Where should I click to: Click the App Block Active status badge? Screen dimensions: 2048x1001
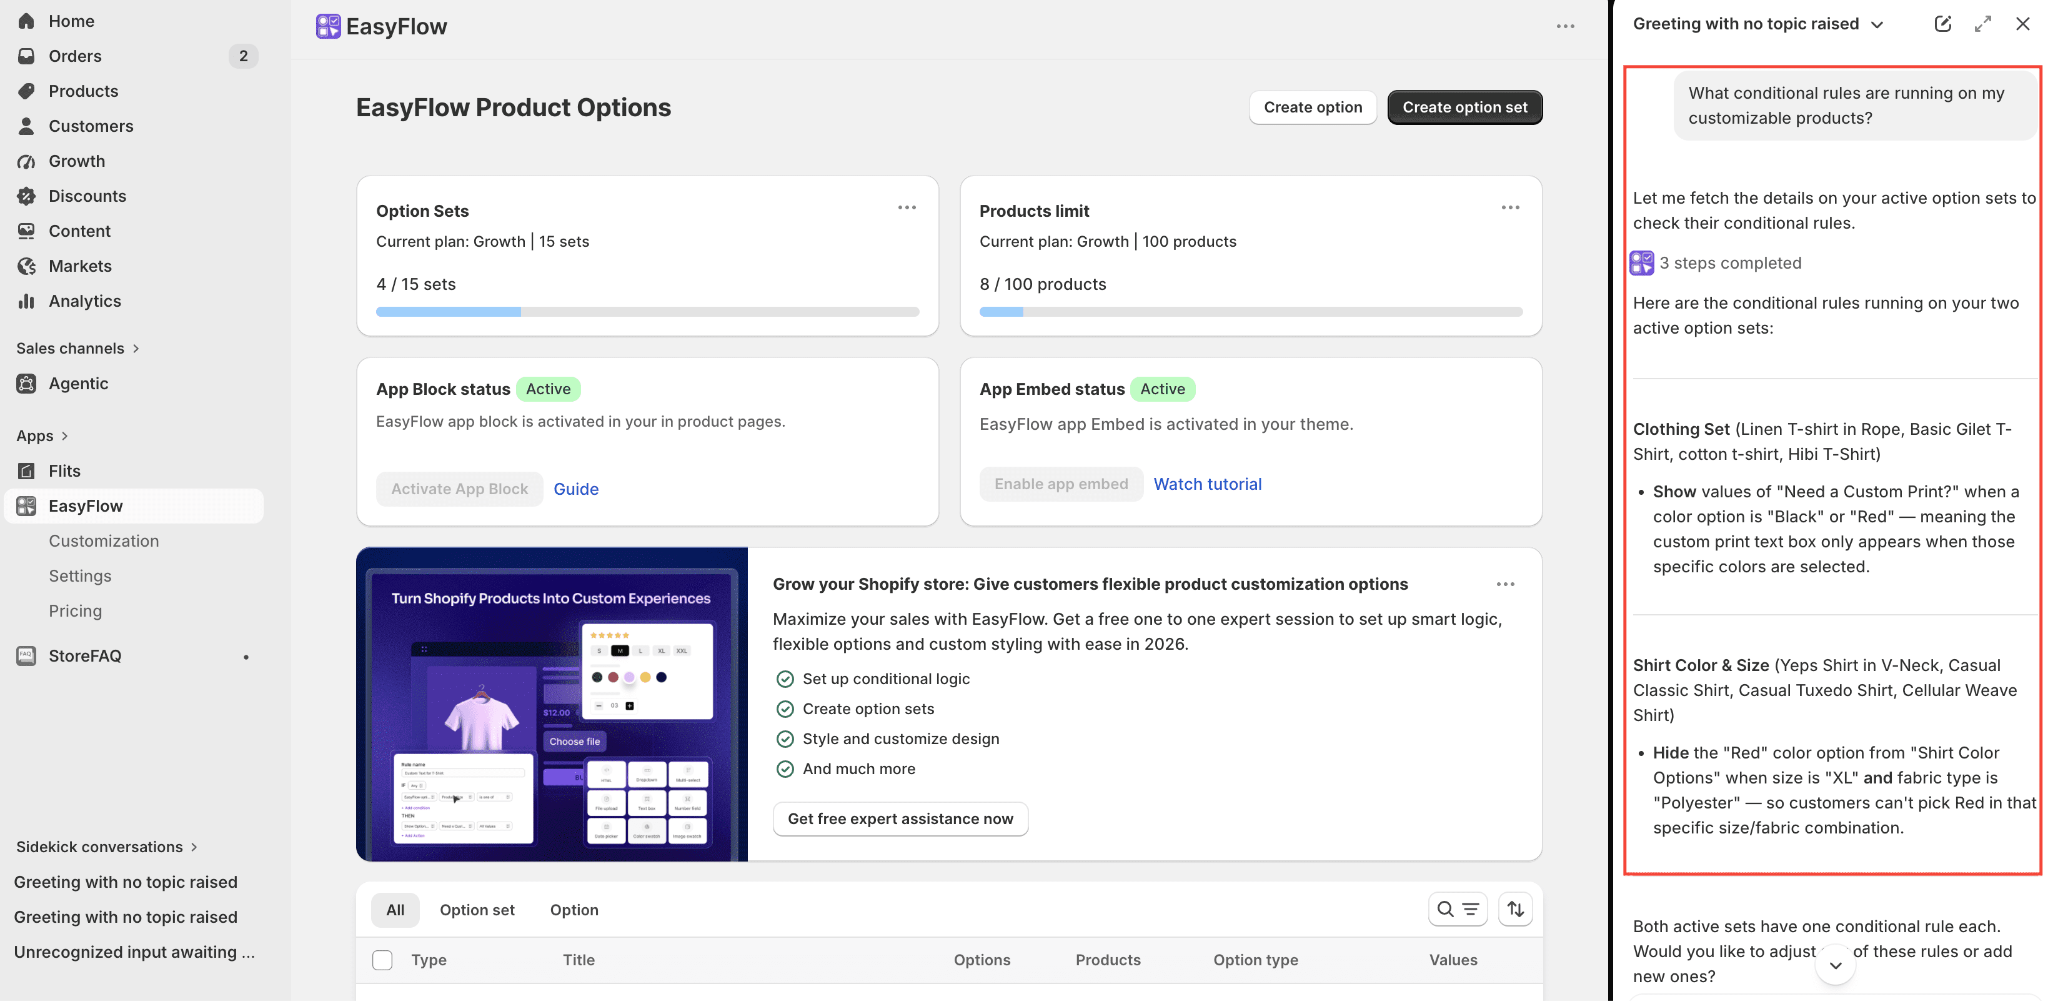548,389
